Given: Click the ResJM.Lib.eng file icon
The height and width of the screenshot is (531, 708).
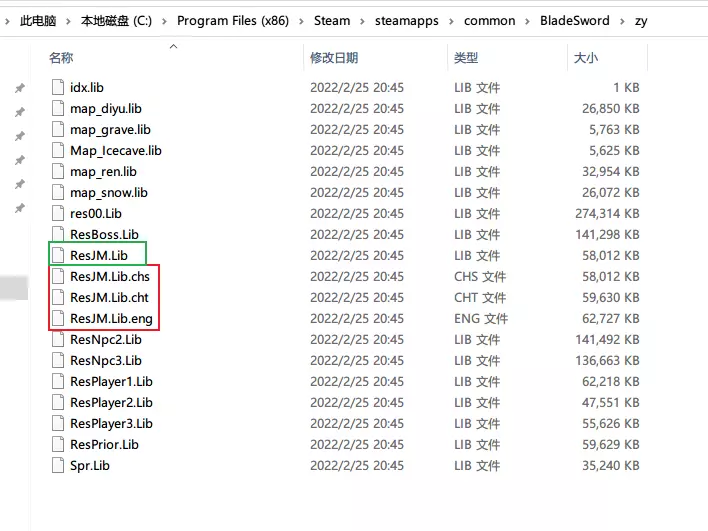Looking at the screenshot, I should click(58, 318).
